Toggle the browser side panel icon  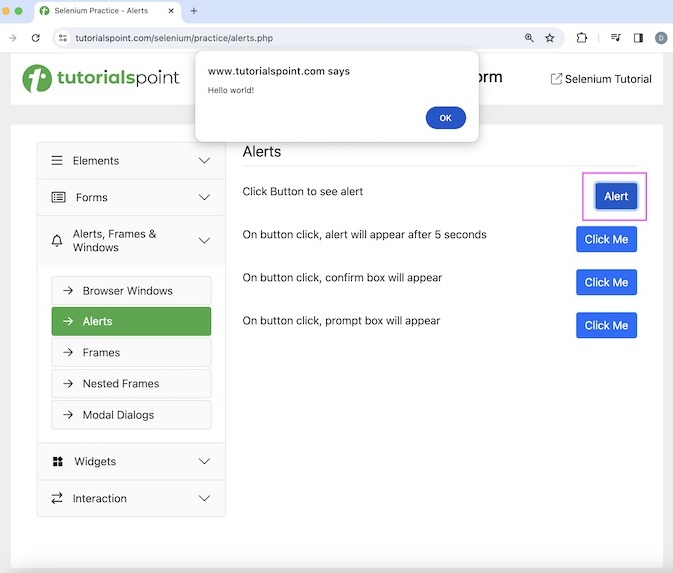pos(638,38)
